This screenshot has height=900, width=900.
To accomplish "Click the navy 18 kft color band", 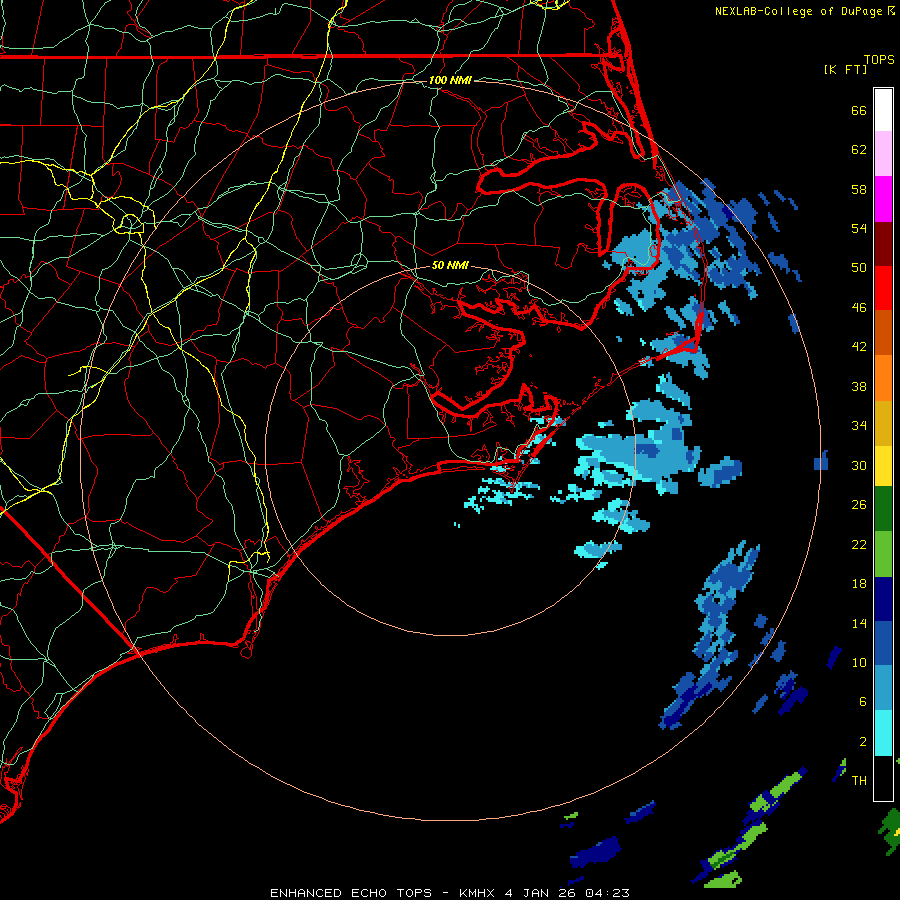I will (x=883, y=599).
